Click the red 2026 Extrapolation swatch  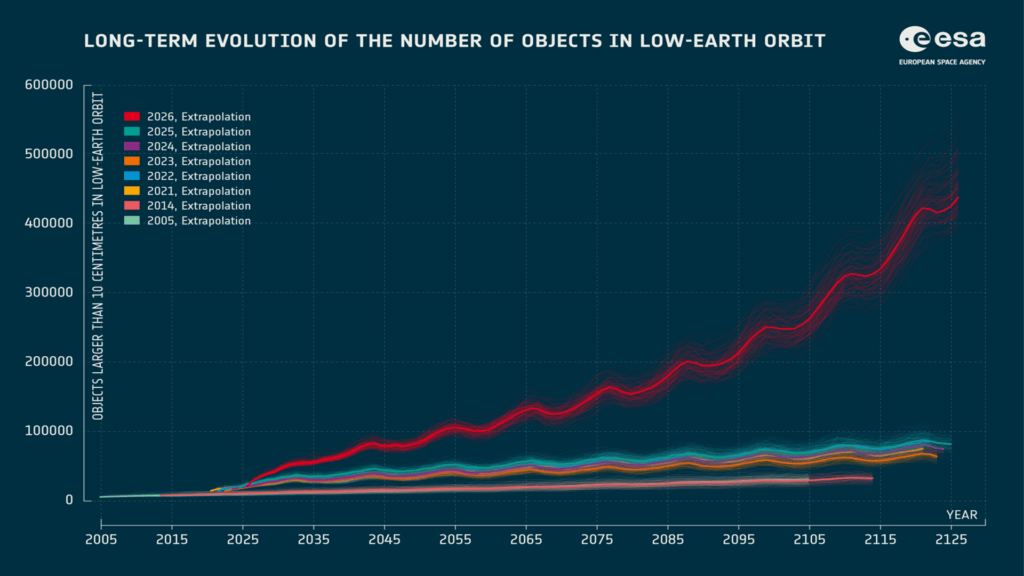132,117
